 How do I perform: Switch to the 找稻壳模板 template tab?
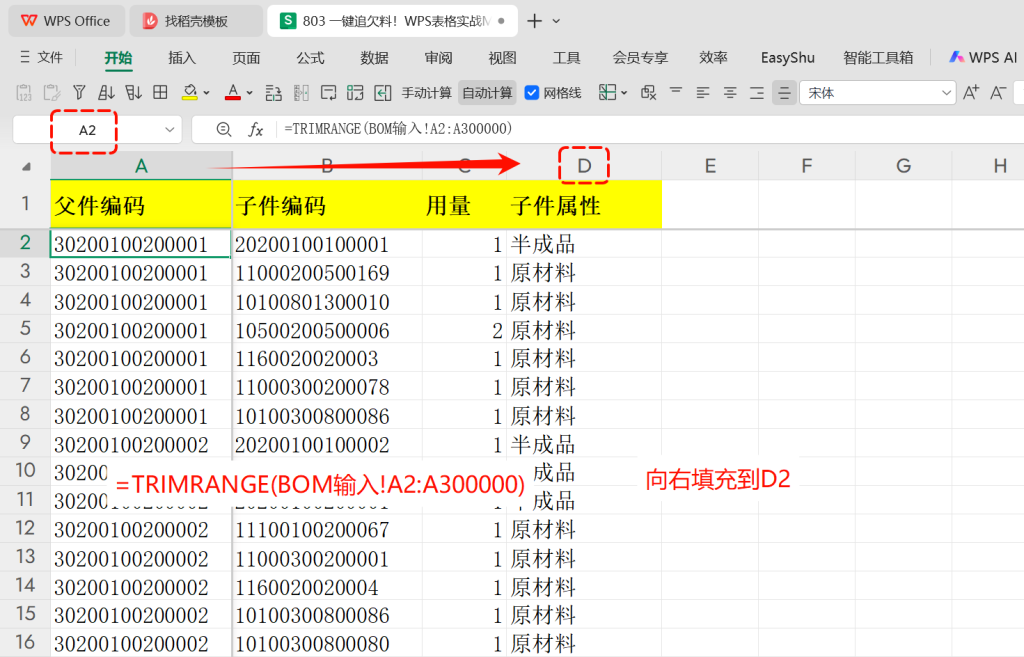[x=196, y=21]
